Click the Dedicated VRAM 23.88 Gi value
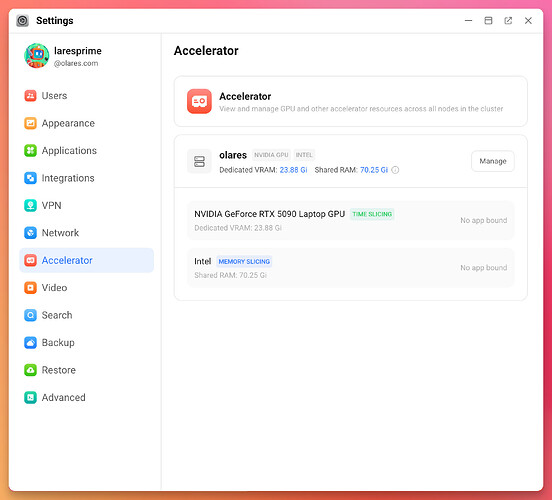The image size is (552, 500). [293, 170]
